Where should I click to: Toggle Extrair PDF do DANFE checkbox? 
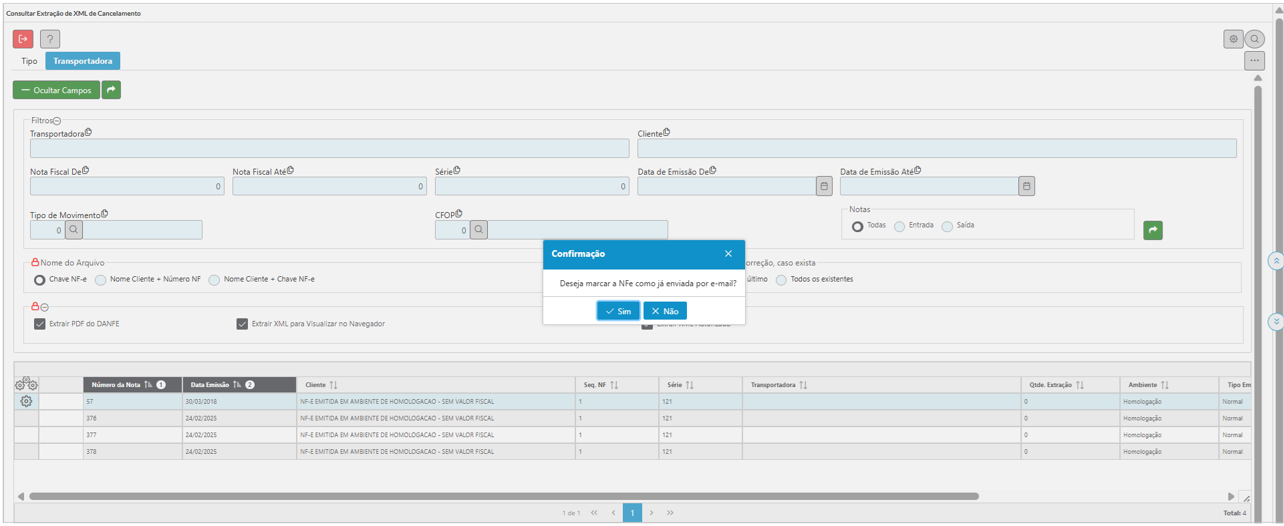tap(39, 324)
